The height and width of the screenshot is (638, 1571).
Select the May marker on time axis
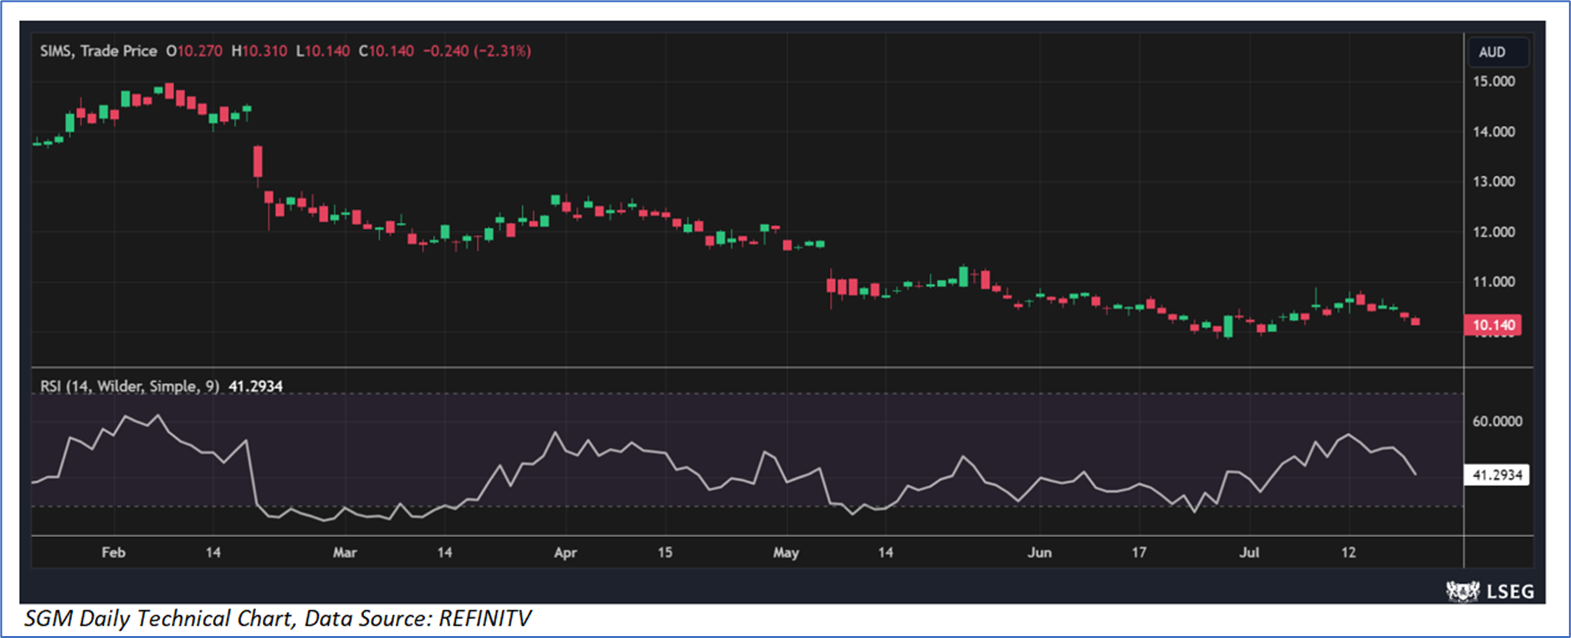coord(786,552)
